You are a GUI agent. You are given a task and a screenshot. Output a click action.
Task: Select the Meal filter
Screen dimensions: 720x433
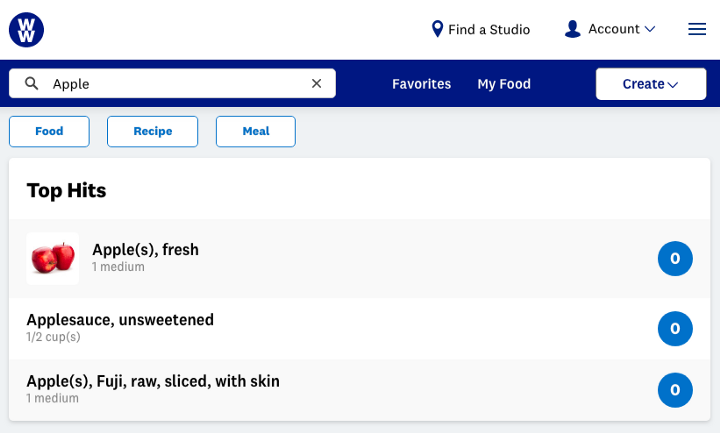pos(255,131)
